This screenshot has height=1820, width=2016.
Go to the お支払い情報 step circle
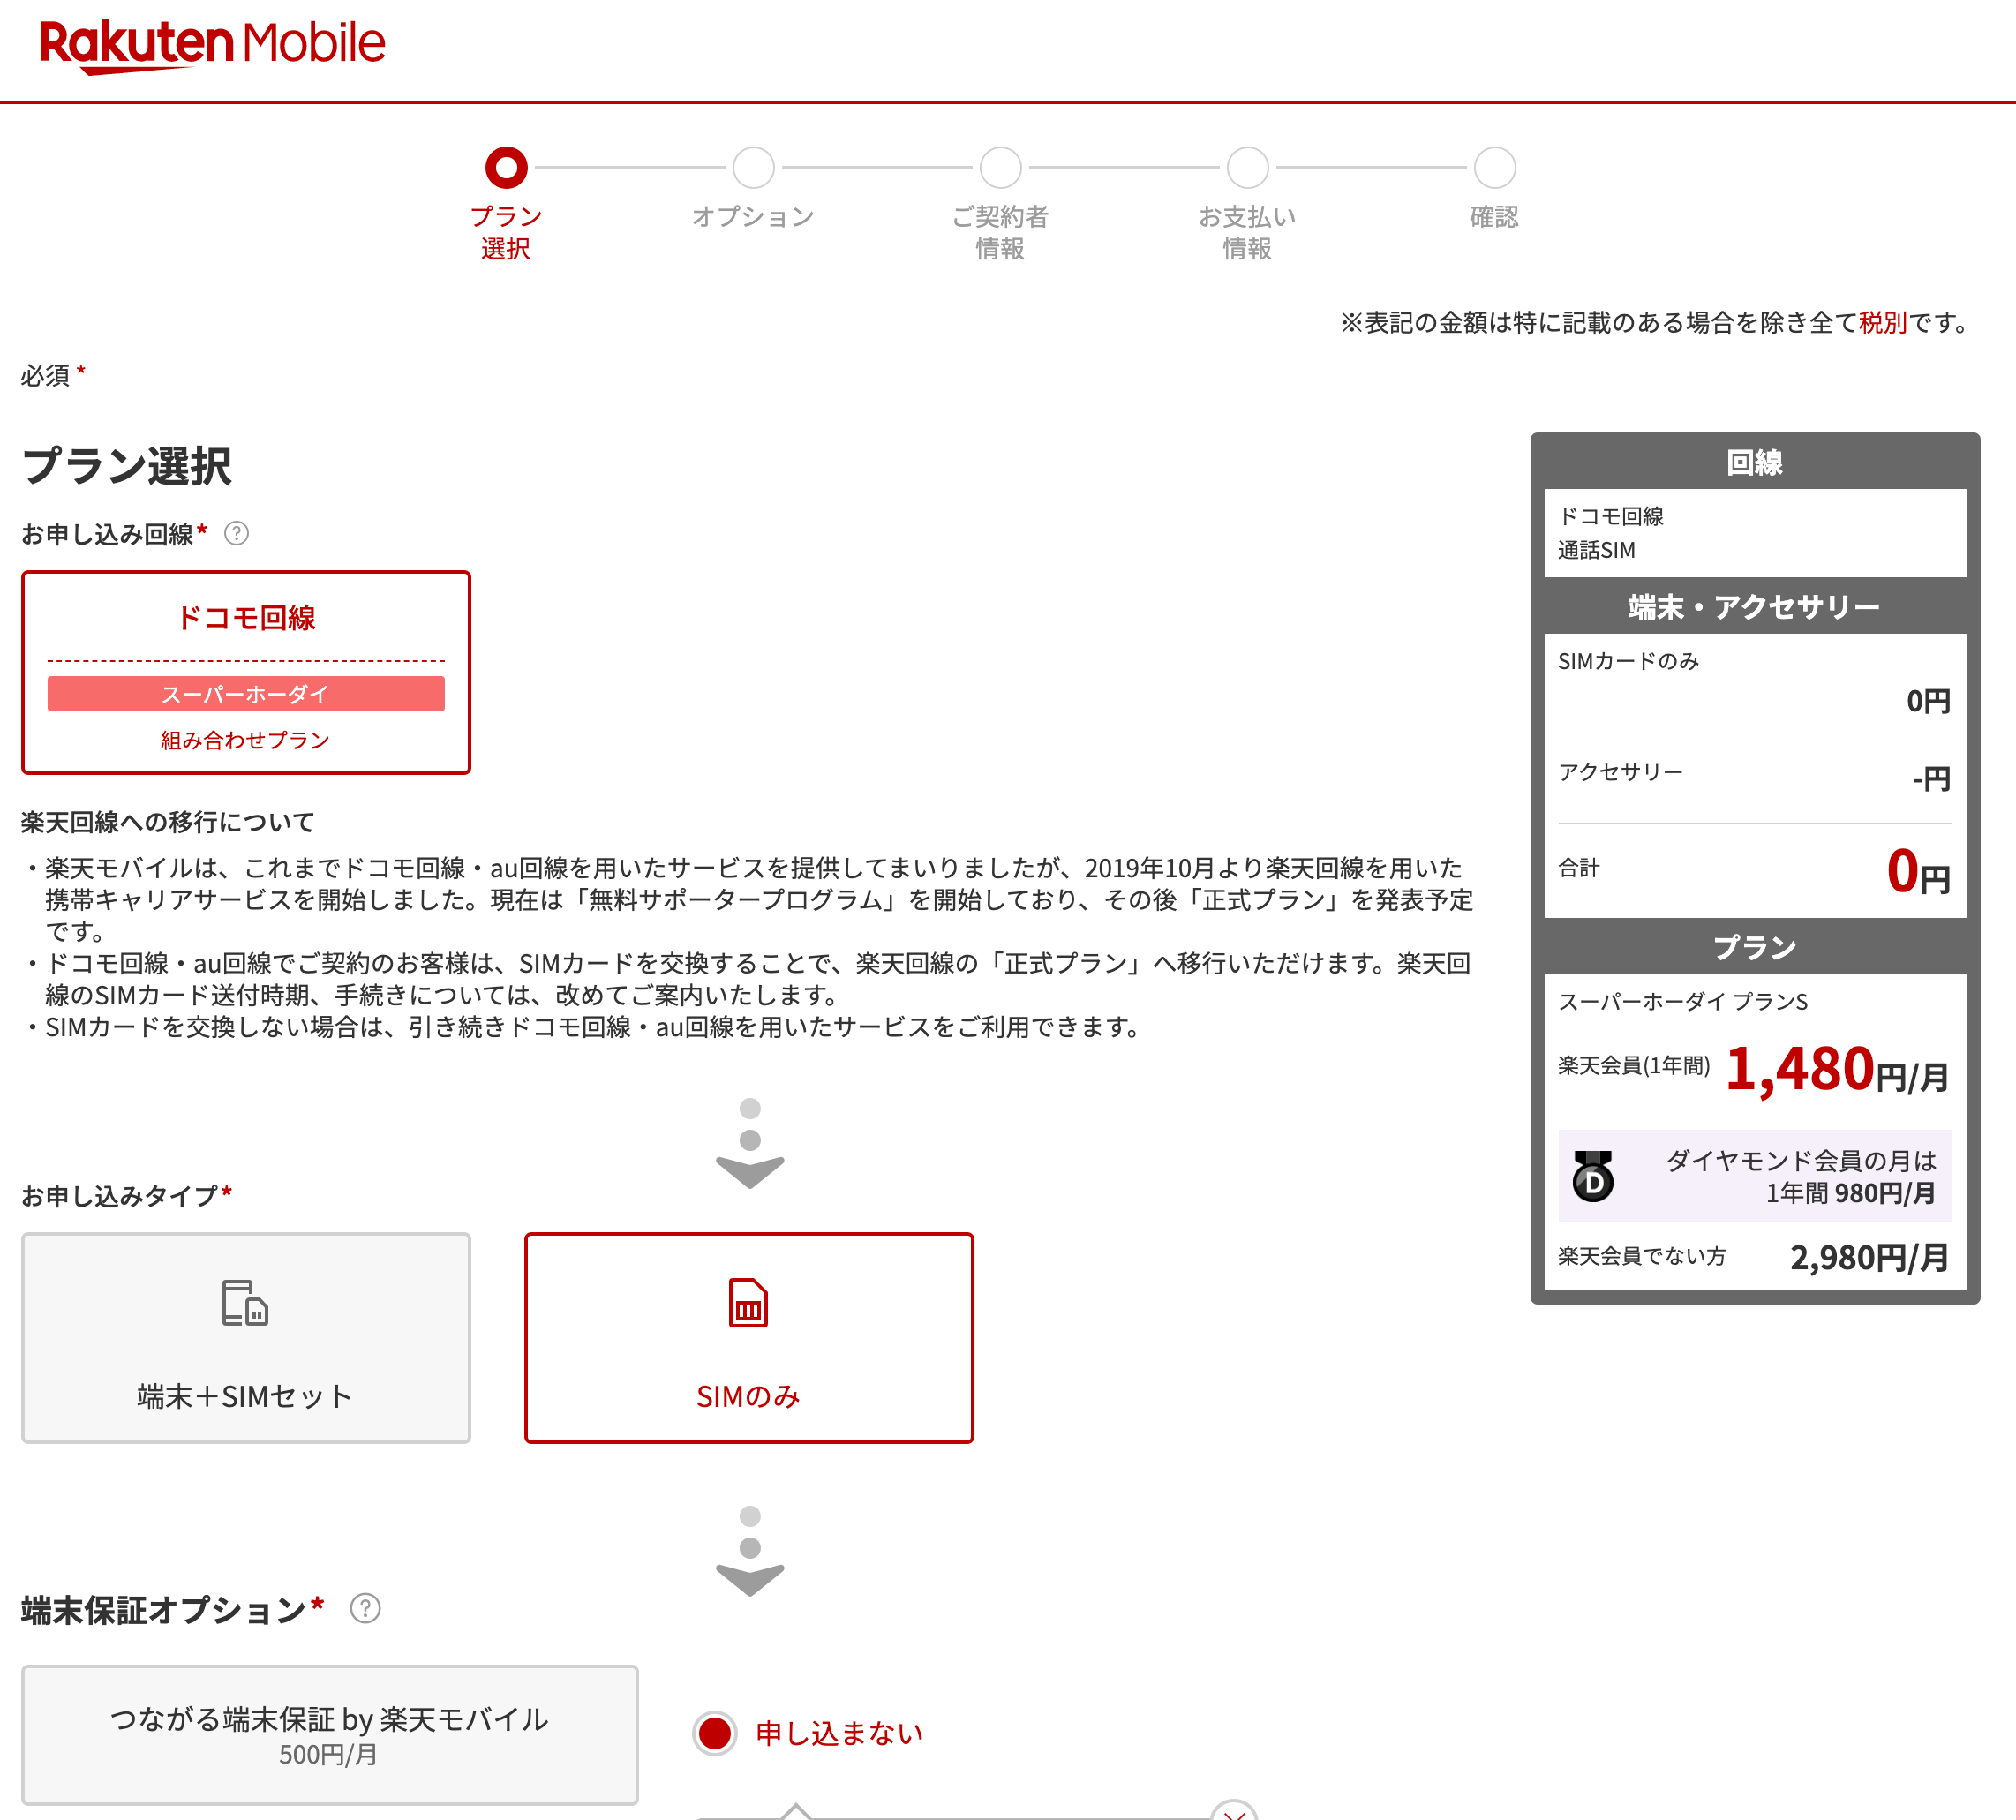tap(1247, 168)
